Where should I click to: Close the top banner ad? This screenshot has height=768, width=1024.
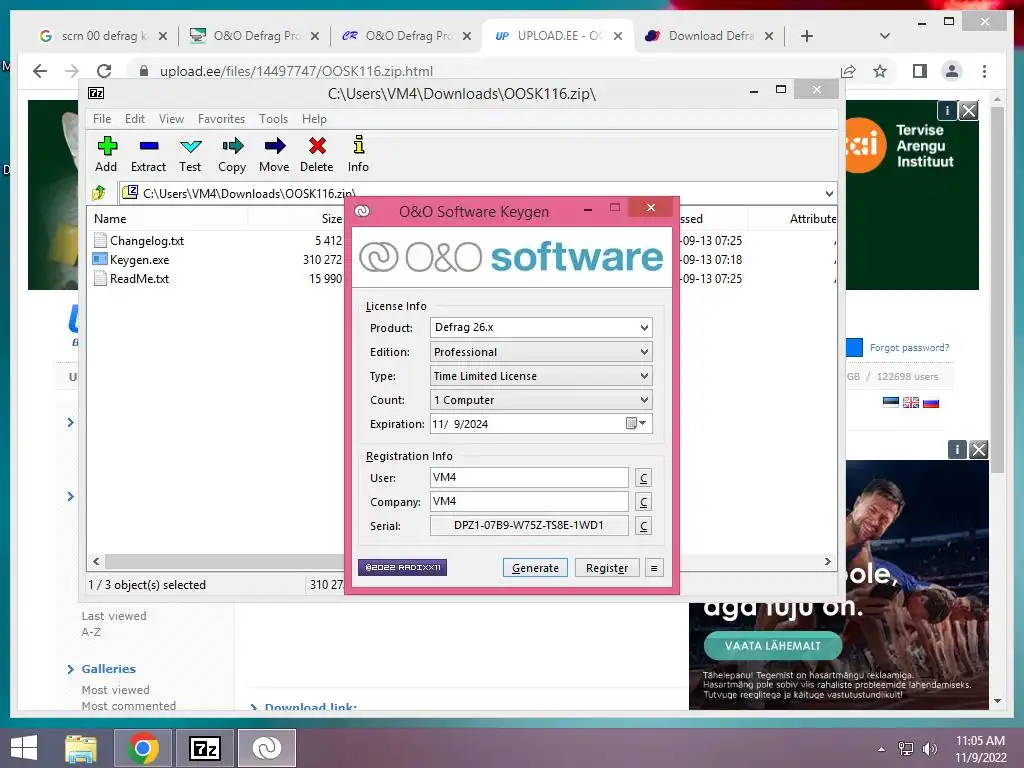(x=968, y=110)
